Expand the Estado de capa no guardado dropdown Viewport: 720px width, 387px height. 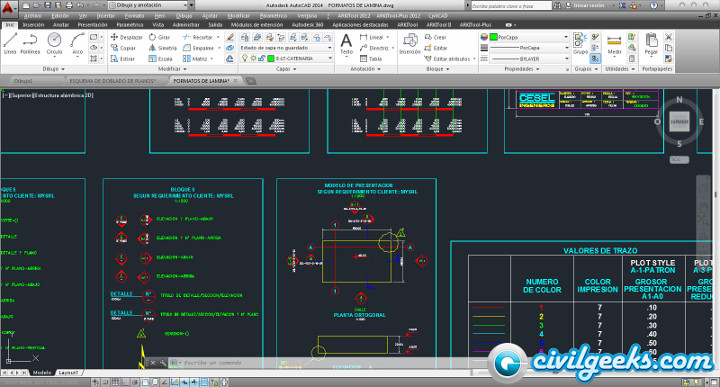point(285,48)
